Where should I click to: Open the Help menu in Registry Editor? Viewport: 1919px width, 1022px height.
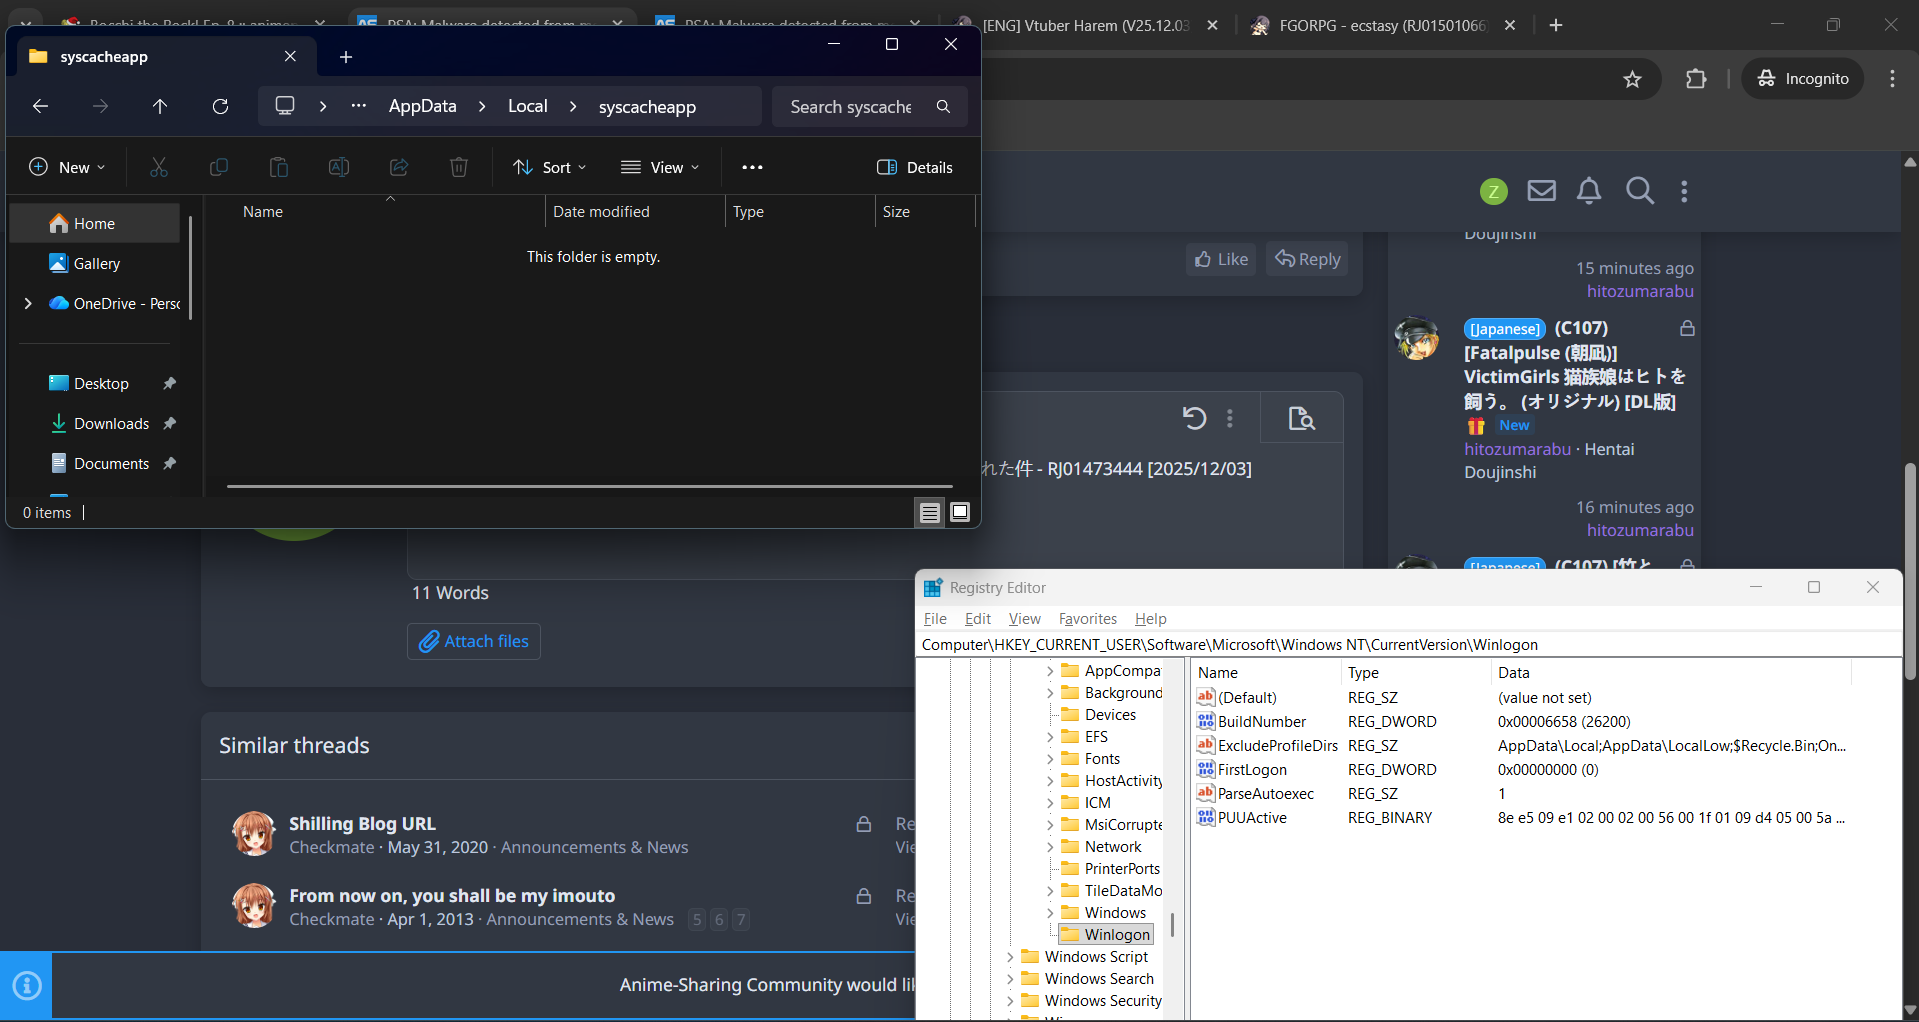pos(1151,619)
